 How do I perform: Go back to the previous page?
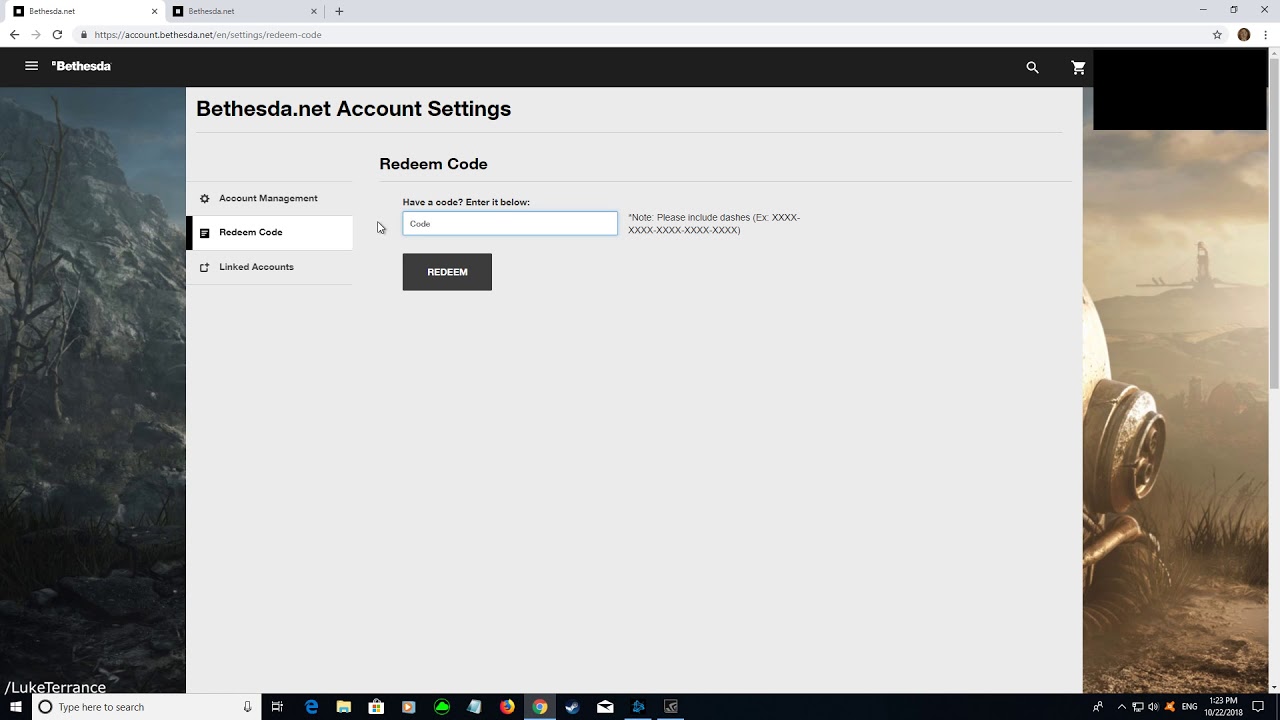coord(14,34)
